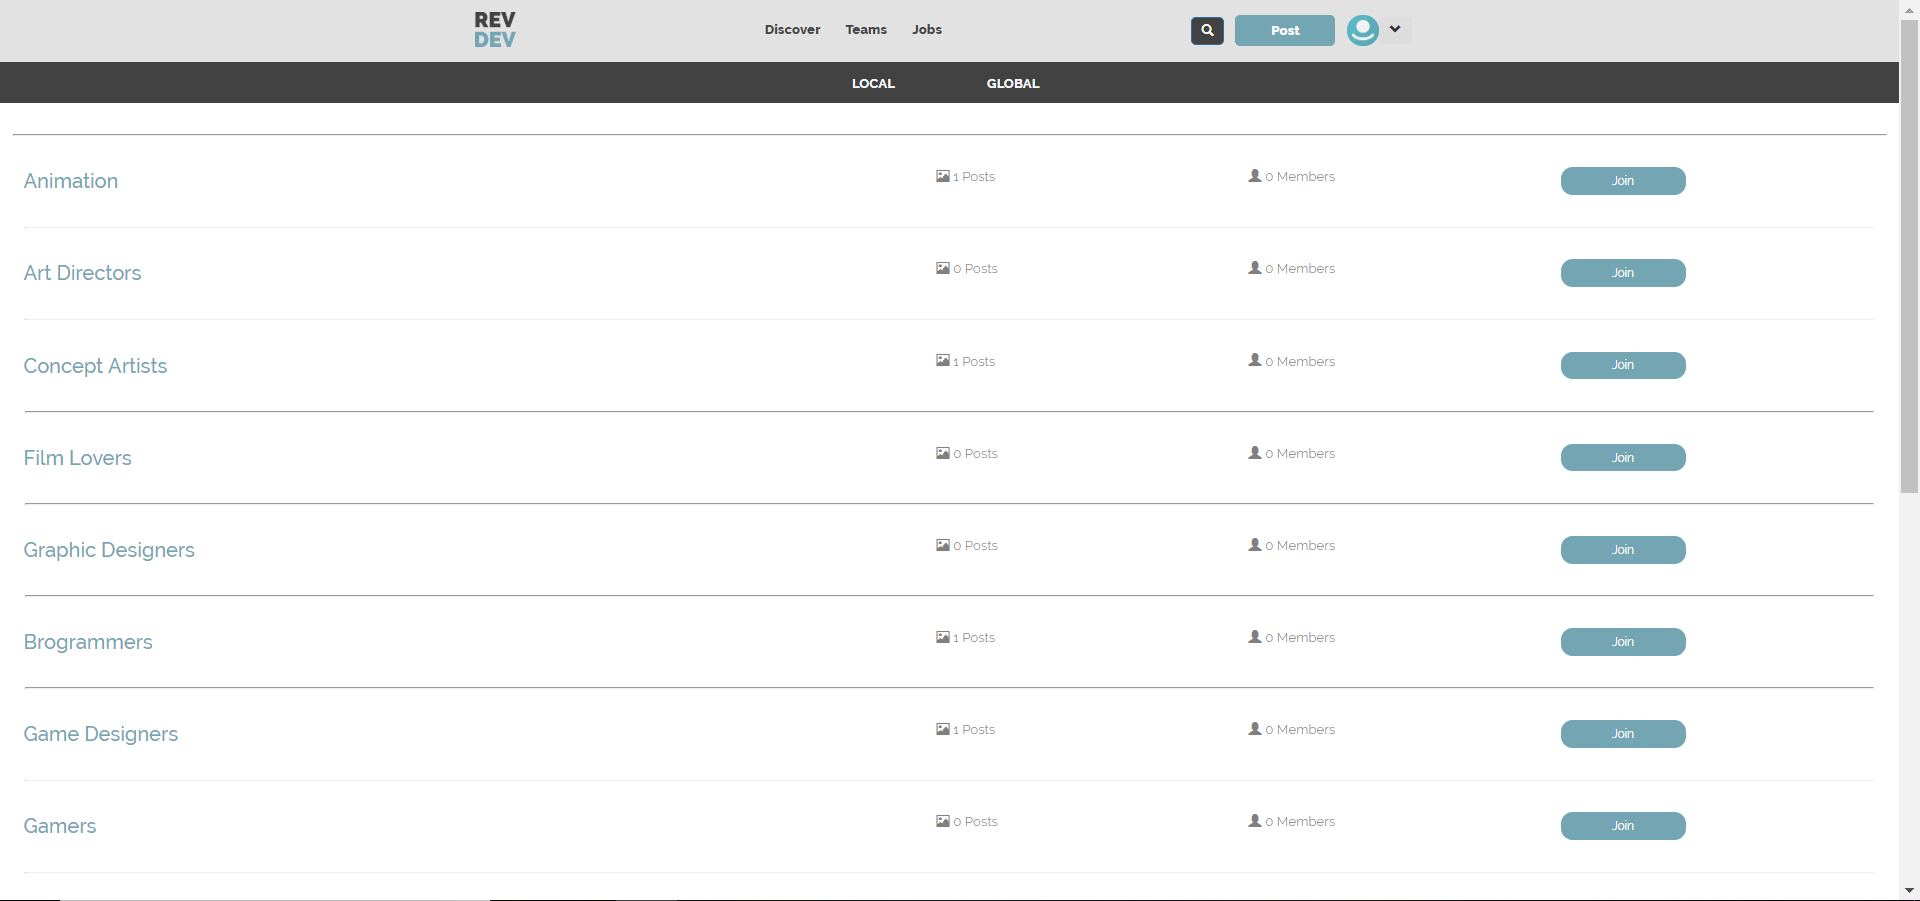1920x901 pixels.
Task: Click the search magnifier icon
Action: pyautogui.click(x=1207, y=30)
